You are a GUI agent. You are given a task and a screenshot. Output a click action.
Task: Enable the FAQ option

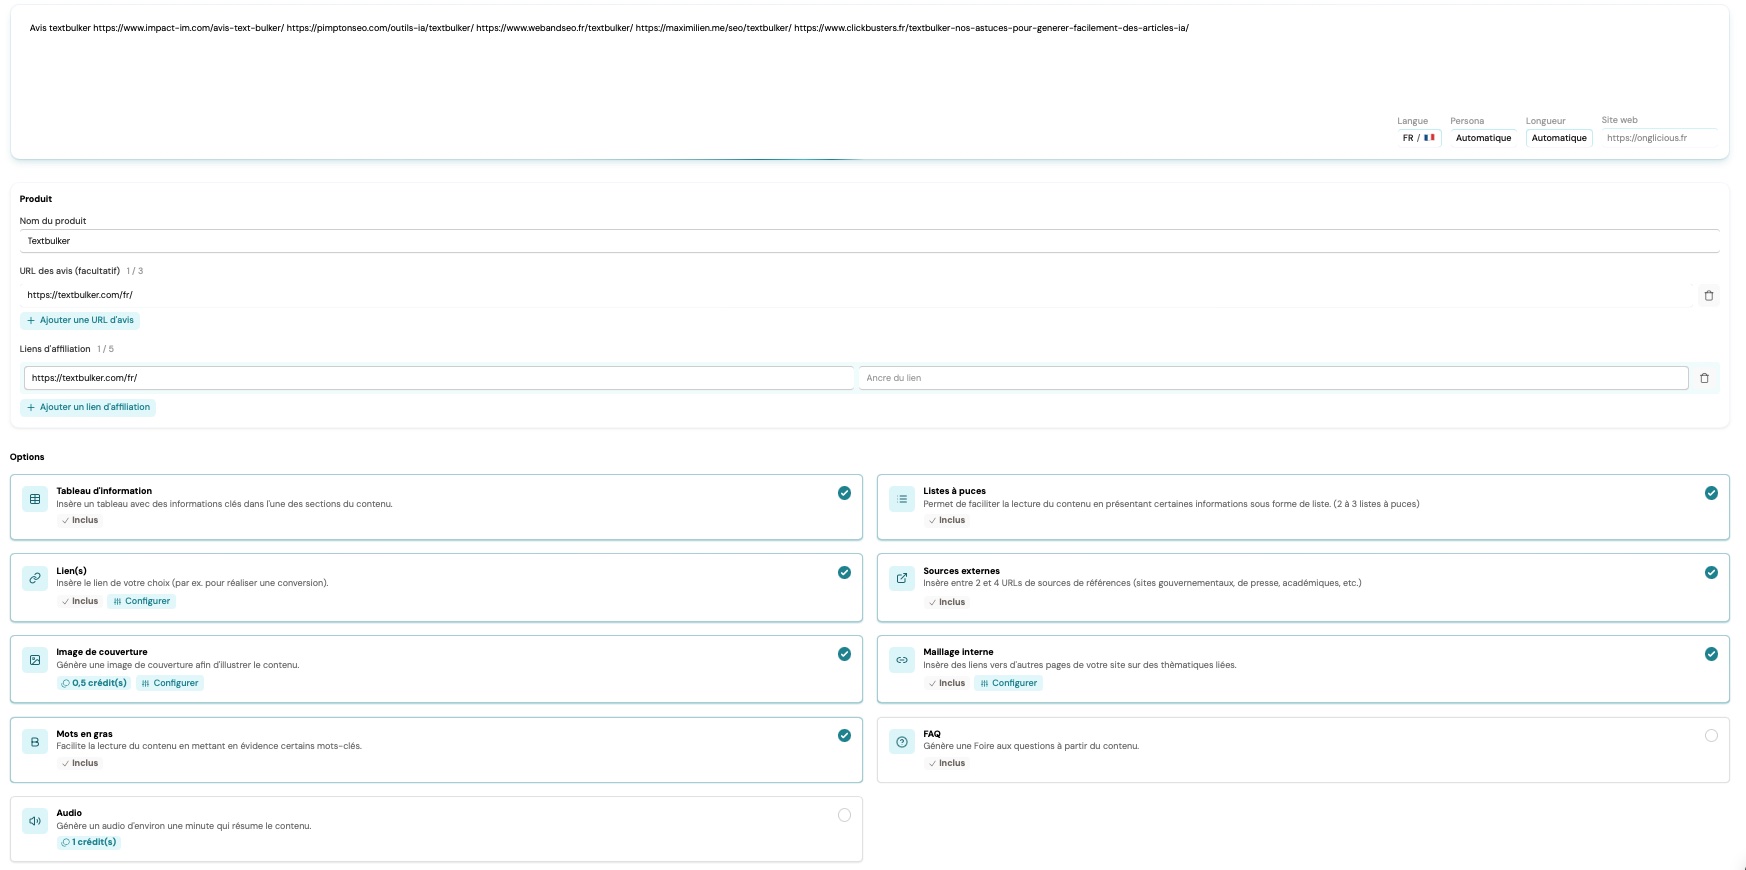(x=1711, y=735)
